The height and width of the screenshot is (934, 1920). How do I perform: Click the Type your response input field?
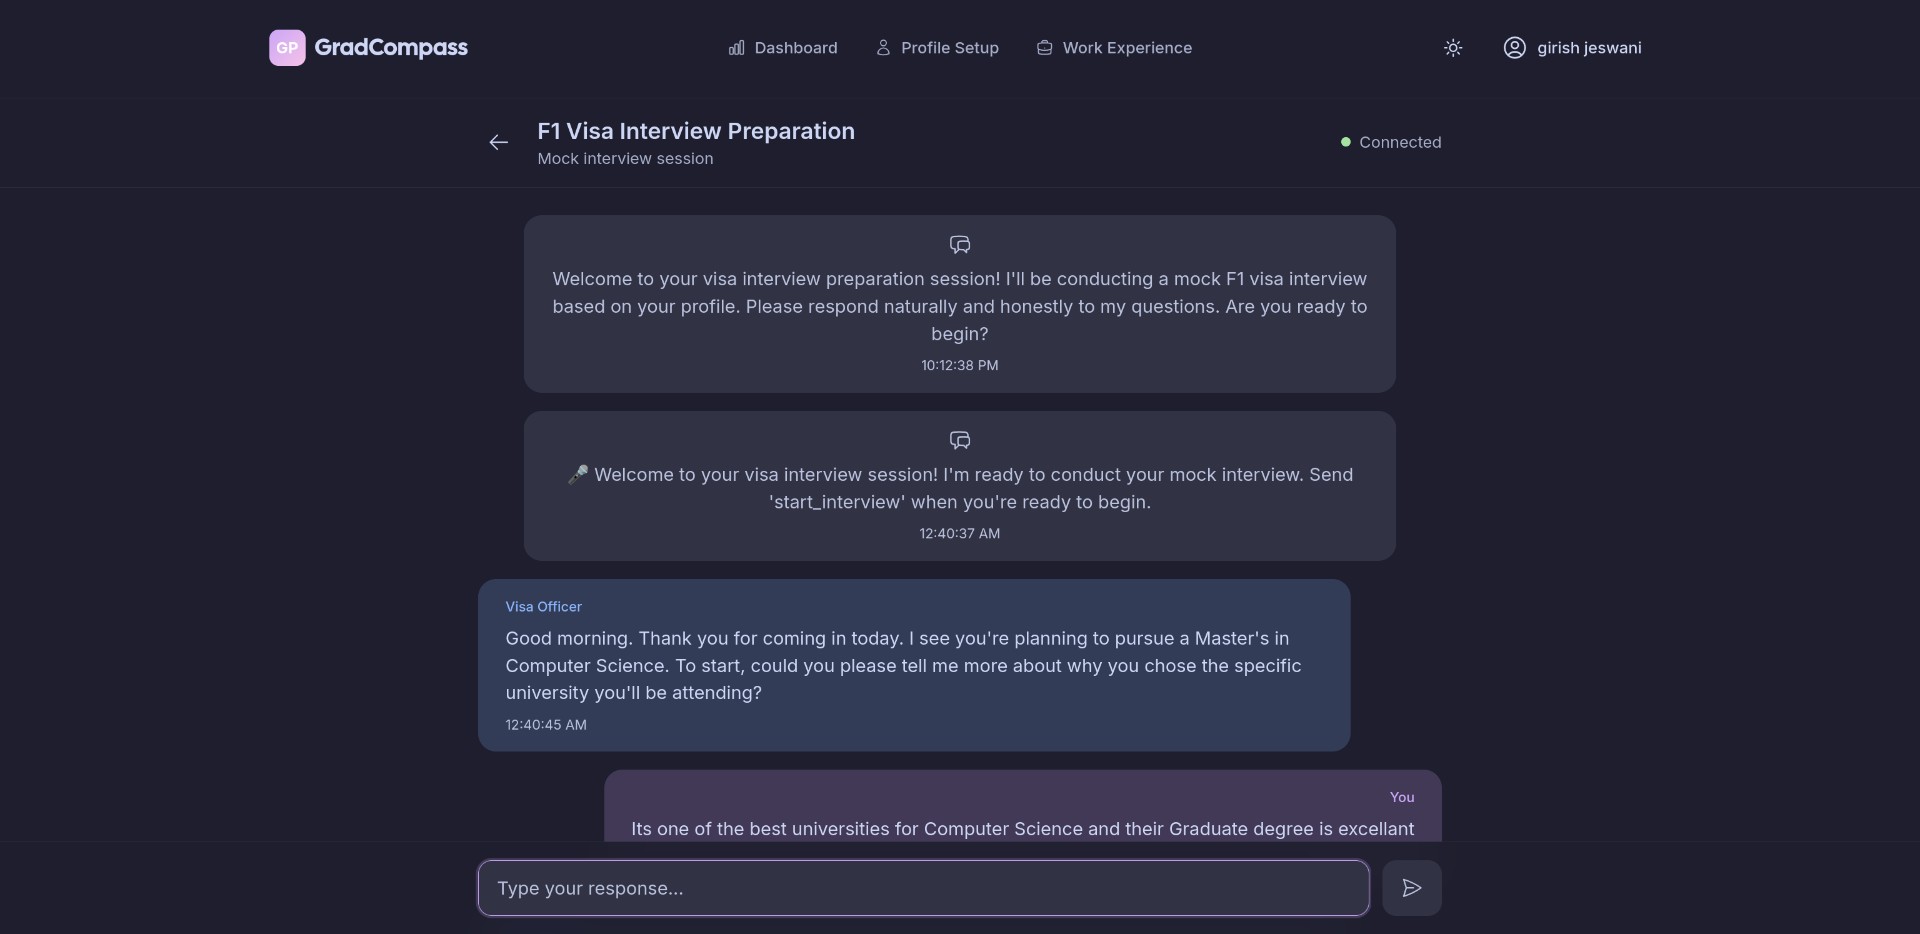[x=922, y=888]
